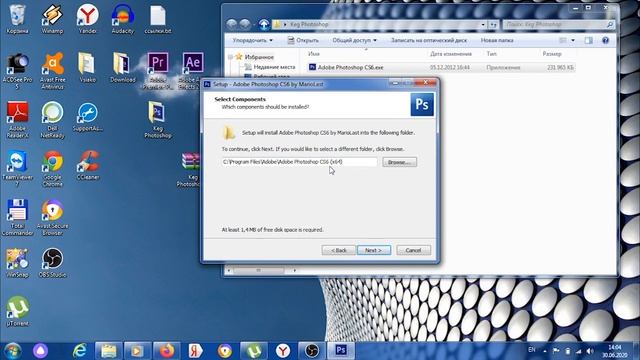Viewport: 640px width, 360px height.
Task: Click the EN language indicator in tray
Action: [531, 350]
